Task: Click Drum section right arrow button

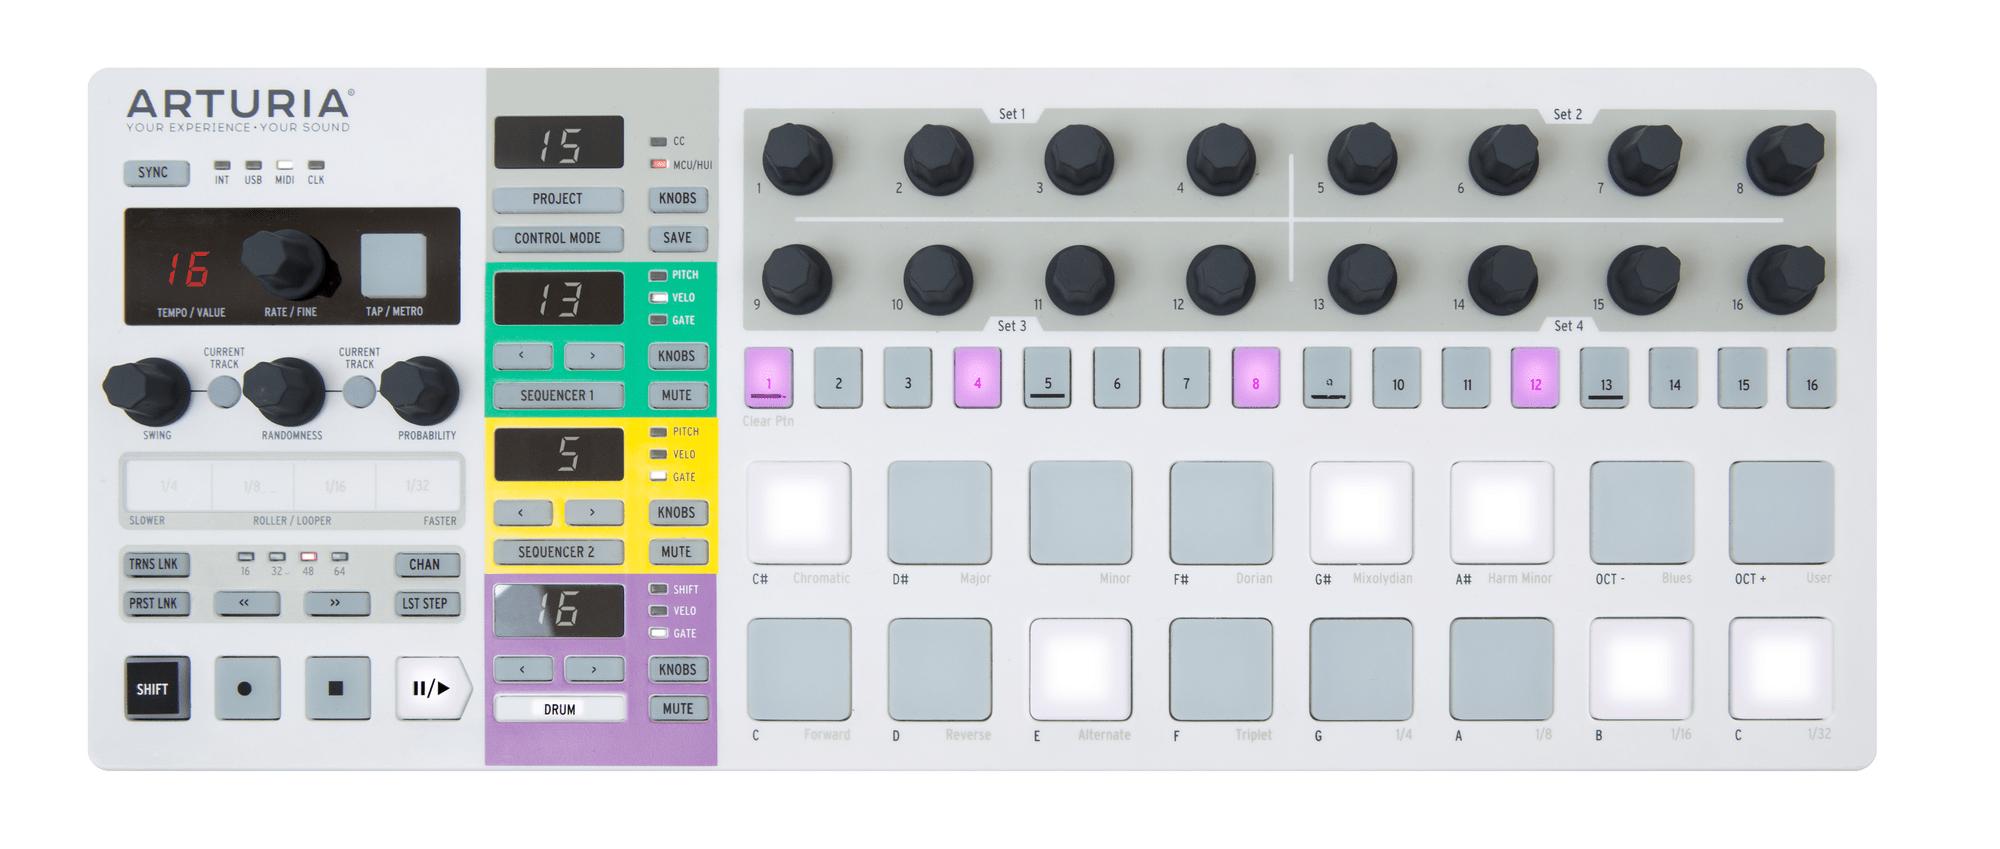Action: point(593,669)
